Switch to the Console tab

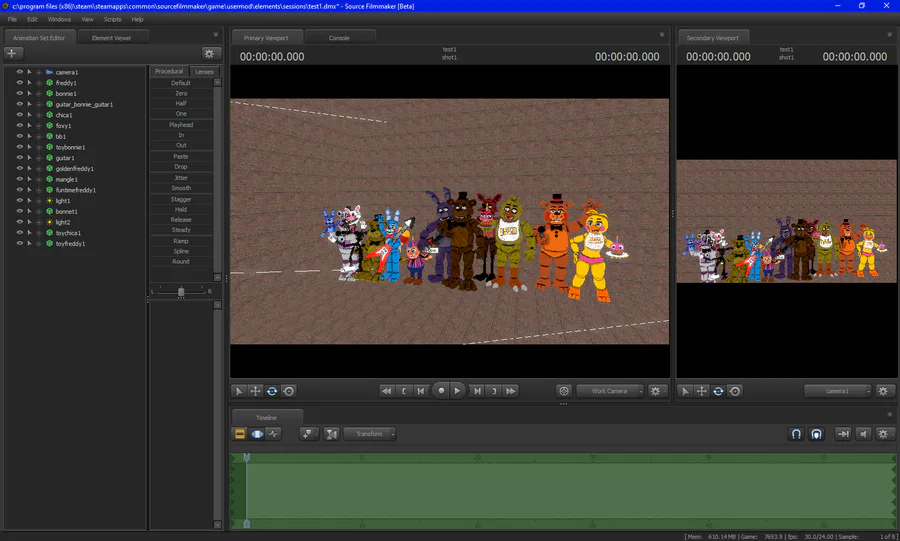pyautogui.click(x=339, y=37)
